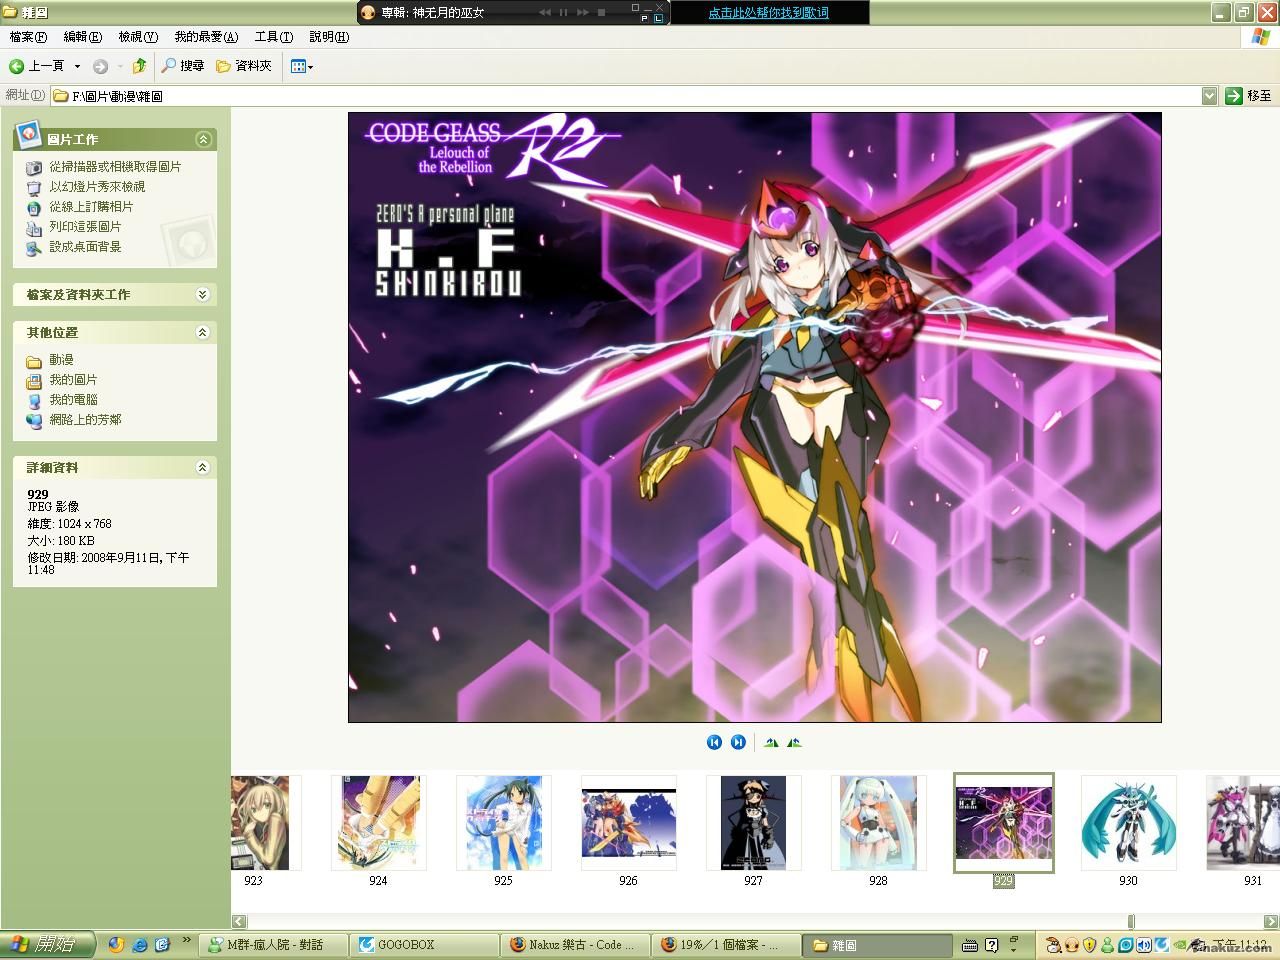Image resolution: width=1280 pixels, height=960 pixels.
Task: Open the Back history dropdown arrow
Action: [77, 66]
